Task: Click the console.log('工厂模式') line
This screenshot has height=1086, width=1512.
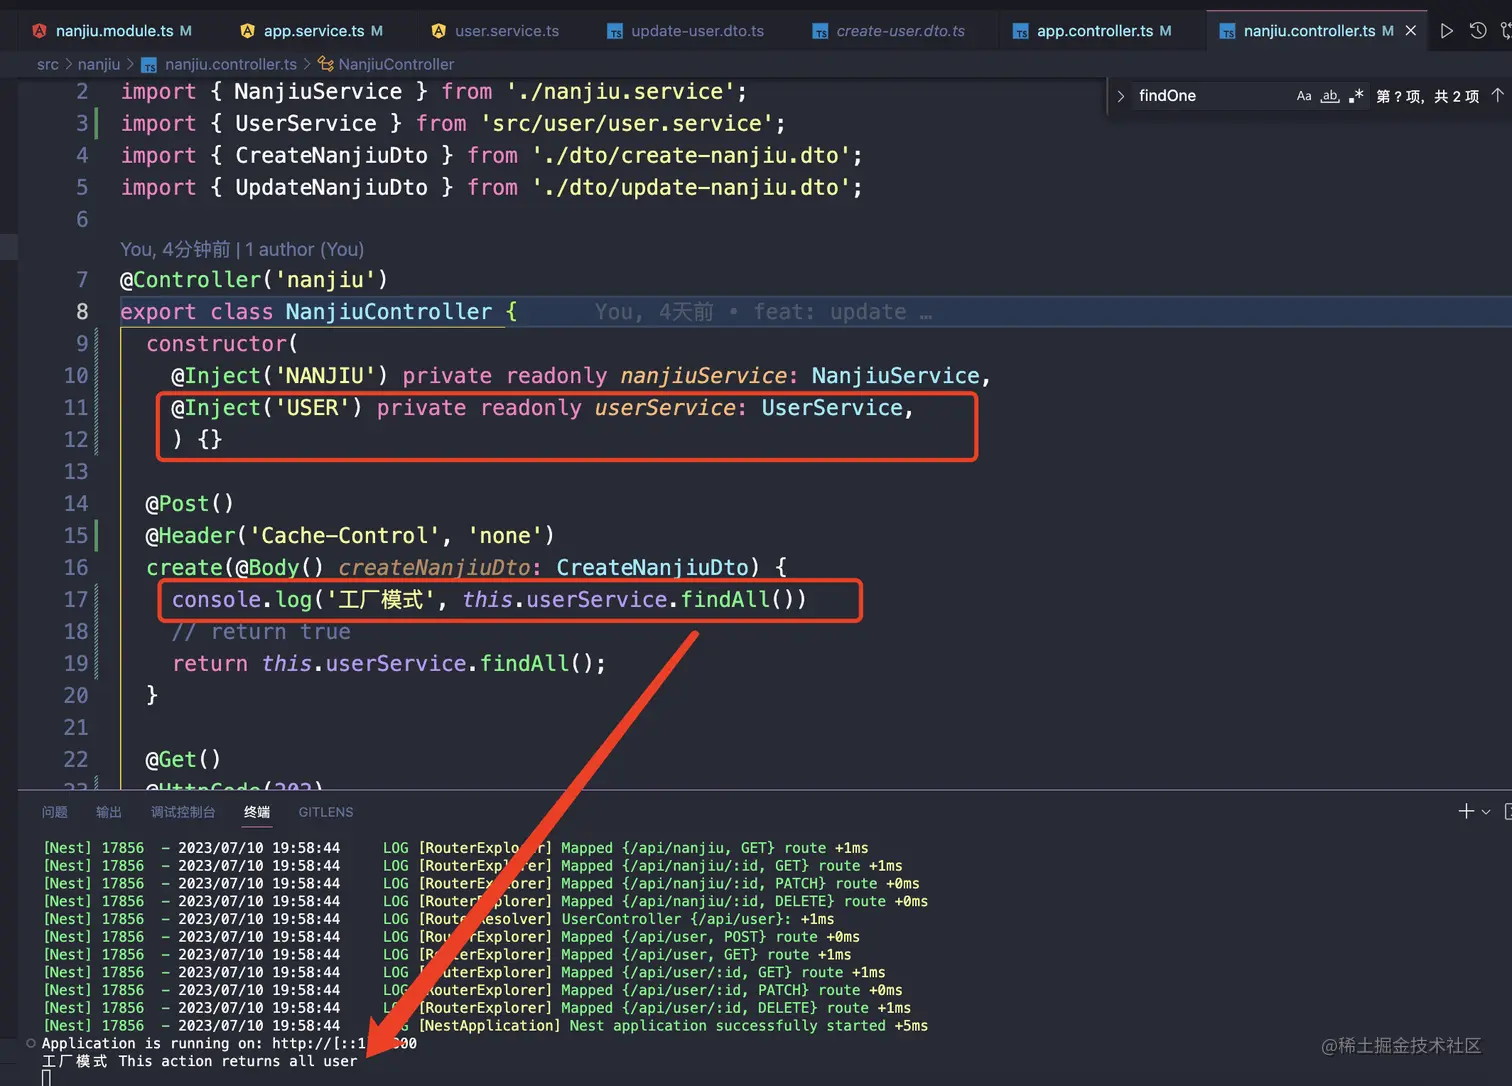Action: (x=489, y=600)
